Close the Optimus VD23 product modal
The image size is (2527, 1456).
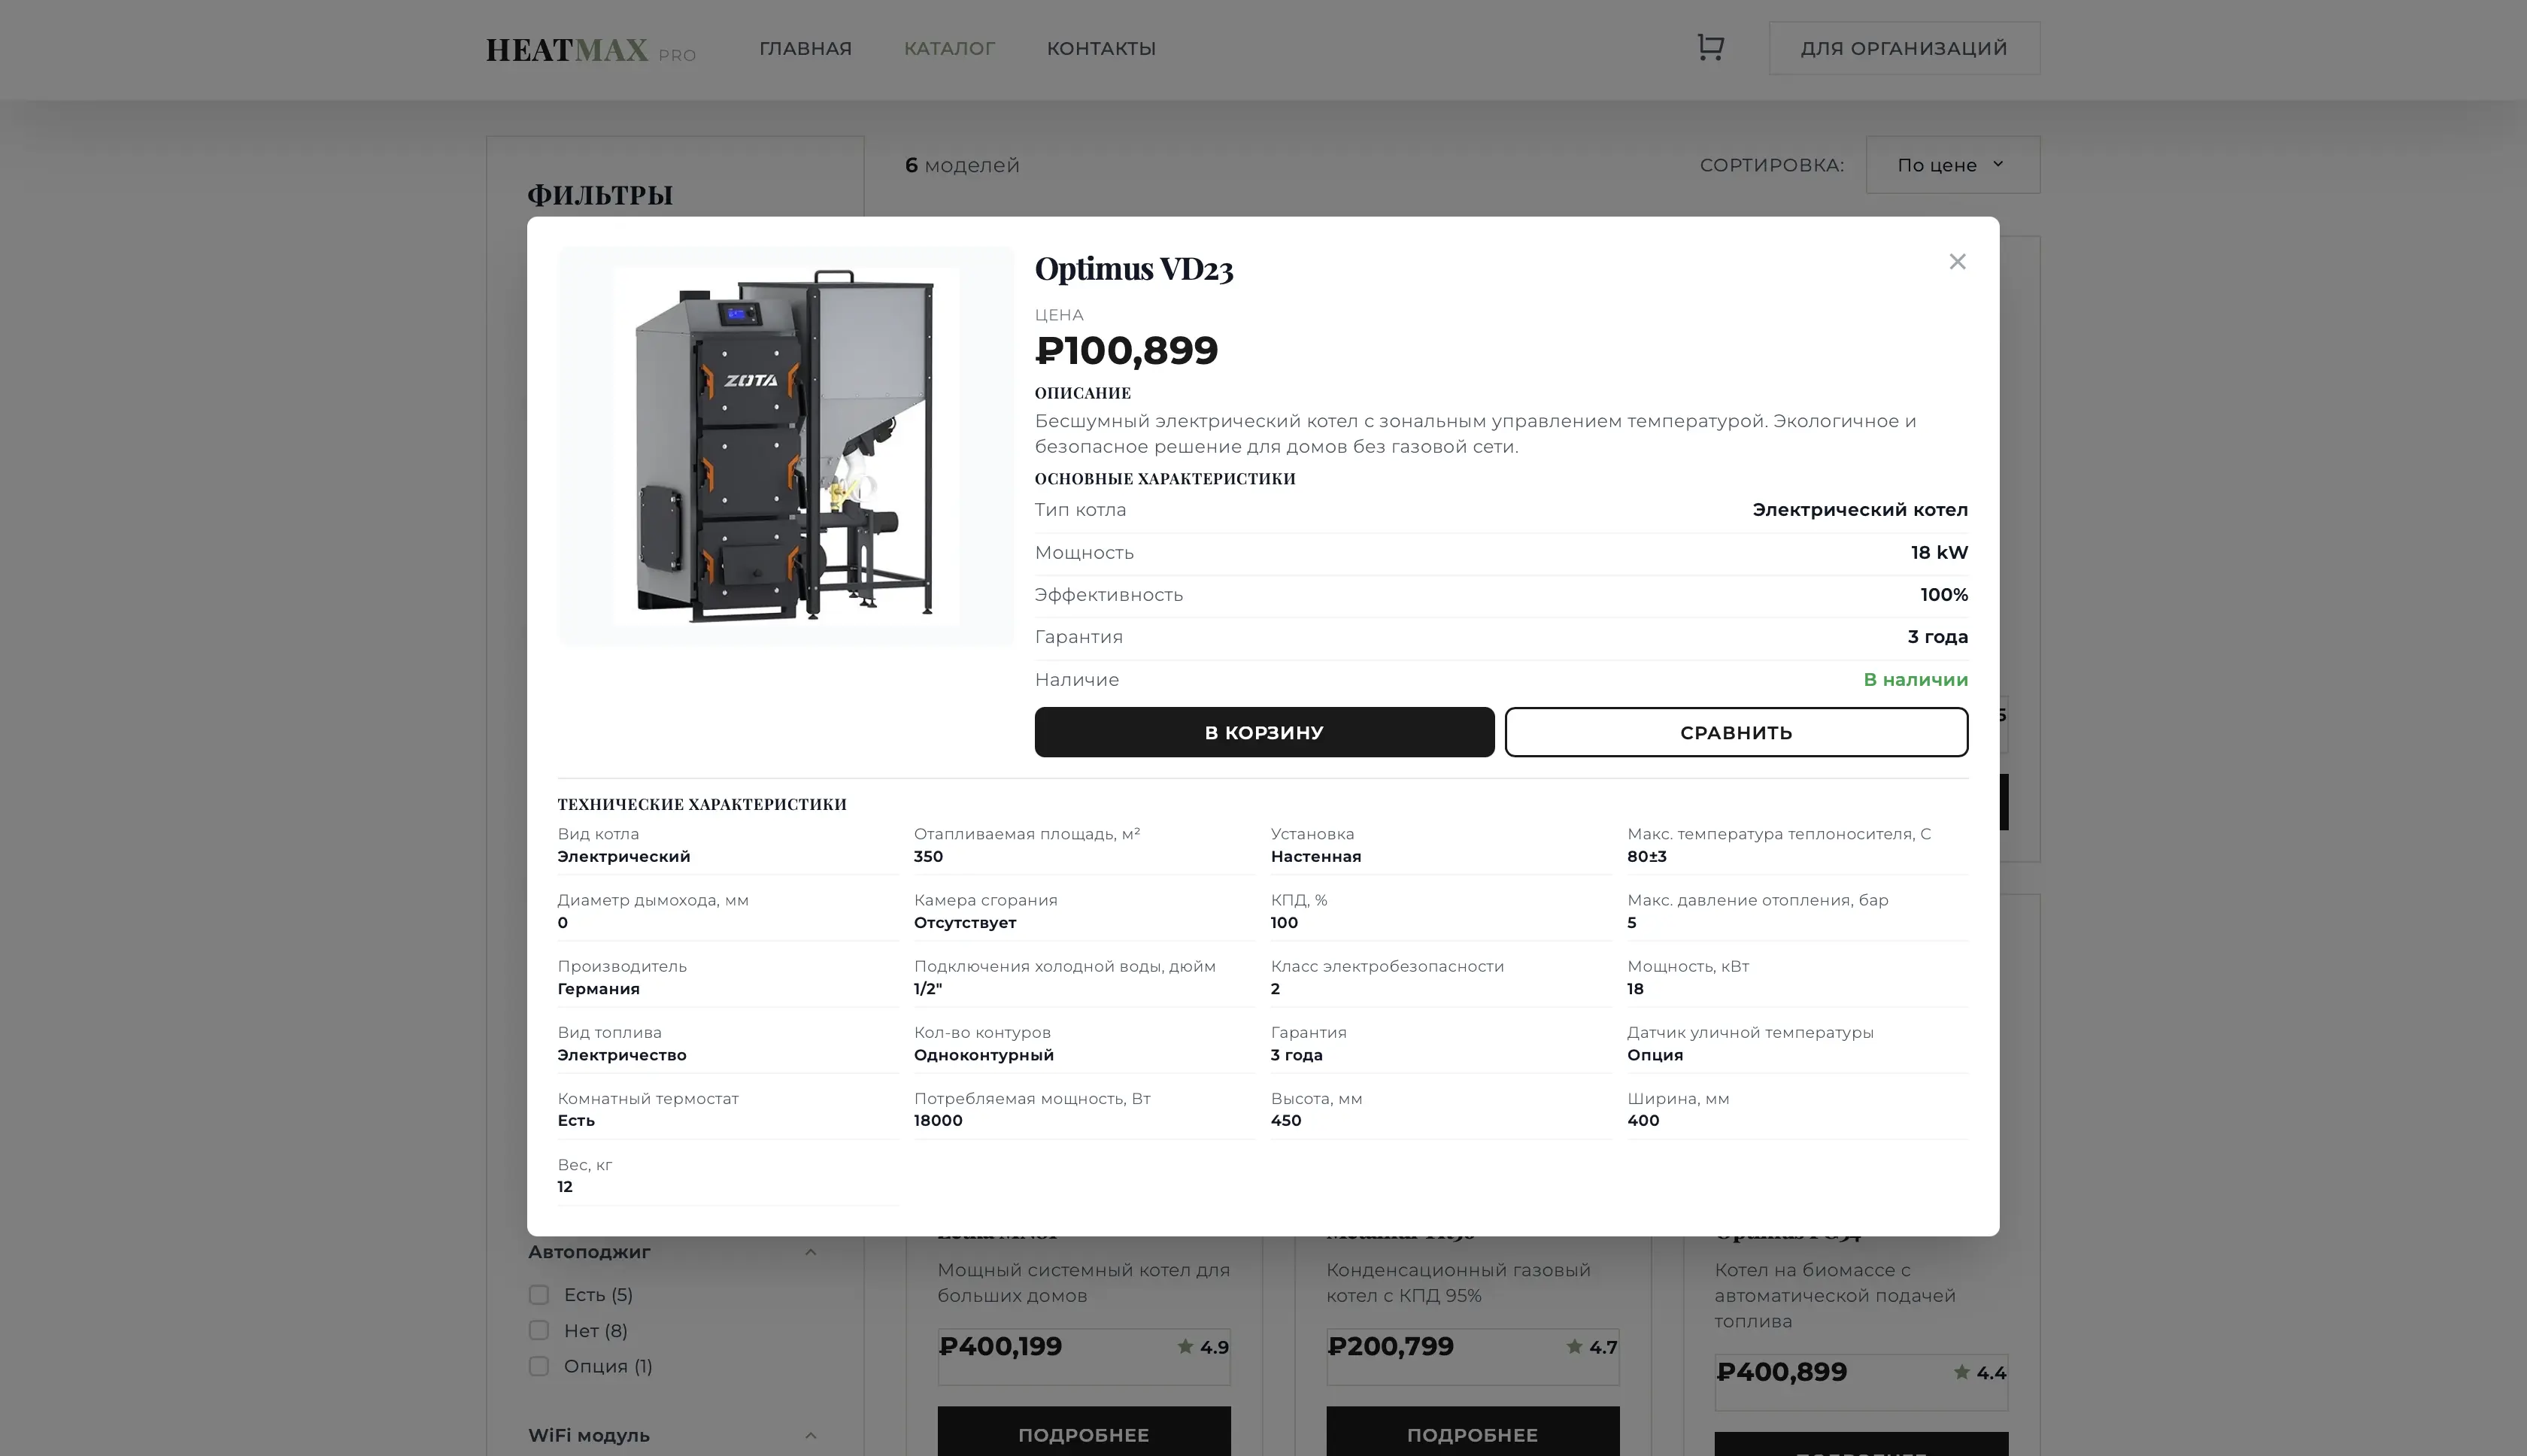coord(1957,262)
